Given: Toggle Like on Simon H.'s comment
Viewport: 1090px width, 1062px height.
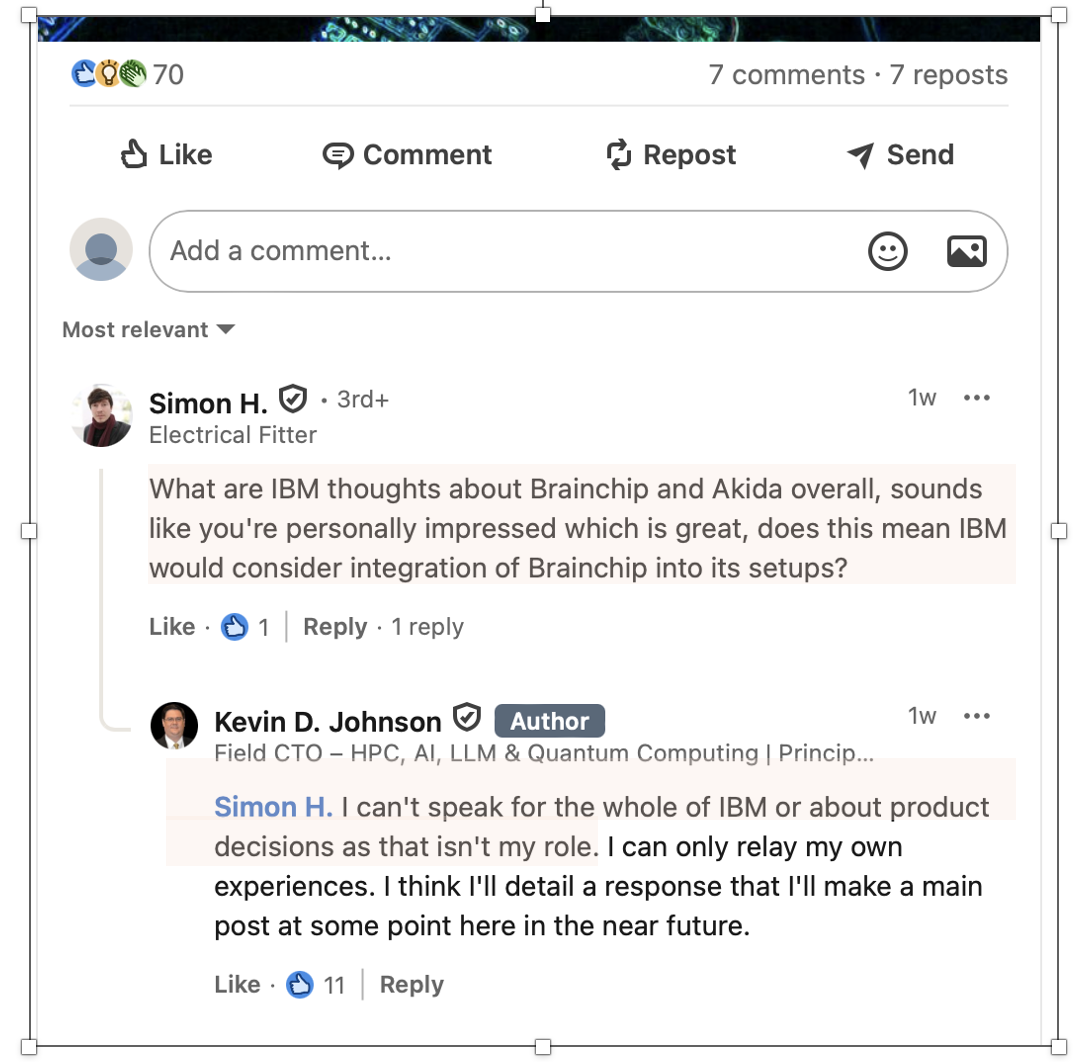Looking at the screenshot, I should pos(172,627).
